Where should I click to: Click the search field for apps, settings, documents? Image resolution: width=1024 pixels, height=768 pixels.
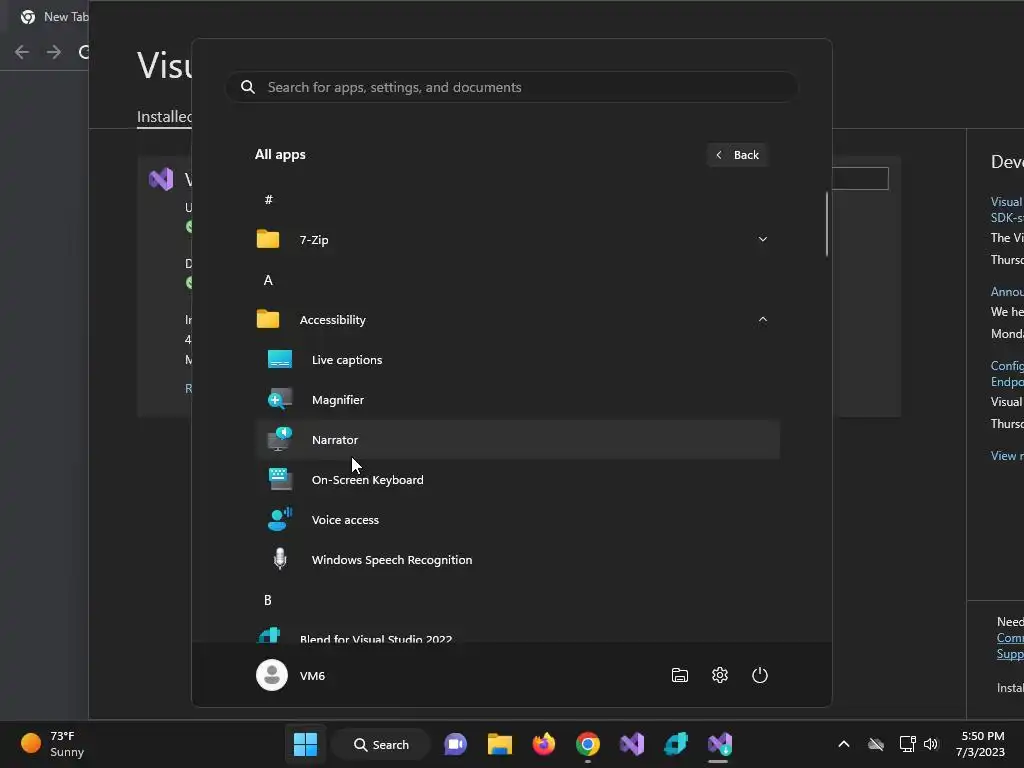(x=512, y=87)
